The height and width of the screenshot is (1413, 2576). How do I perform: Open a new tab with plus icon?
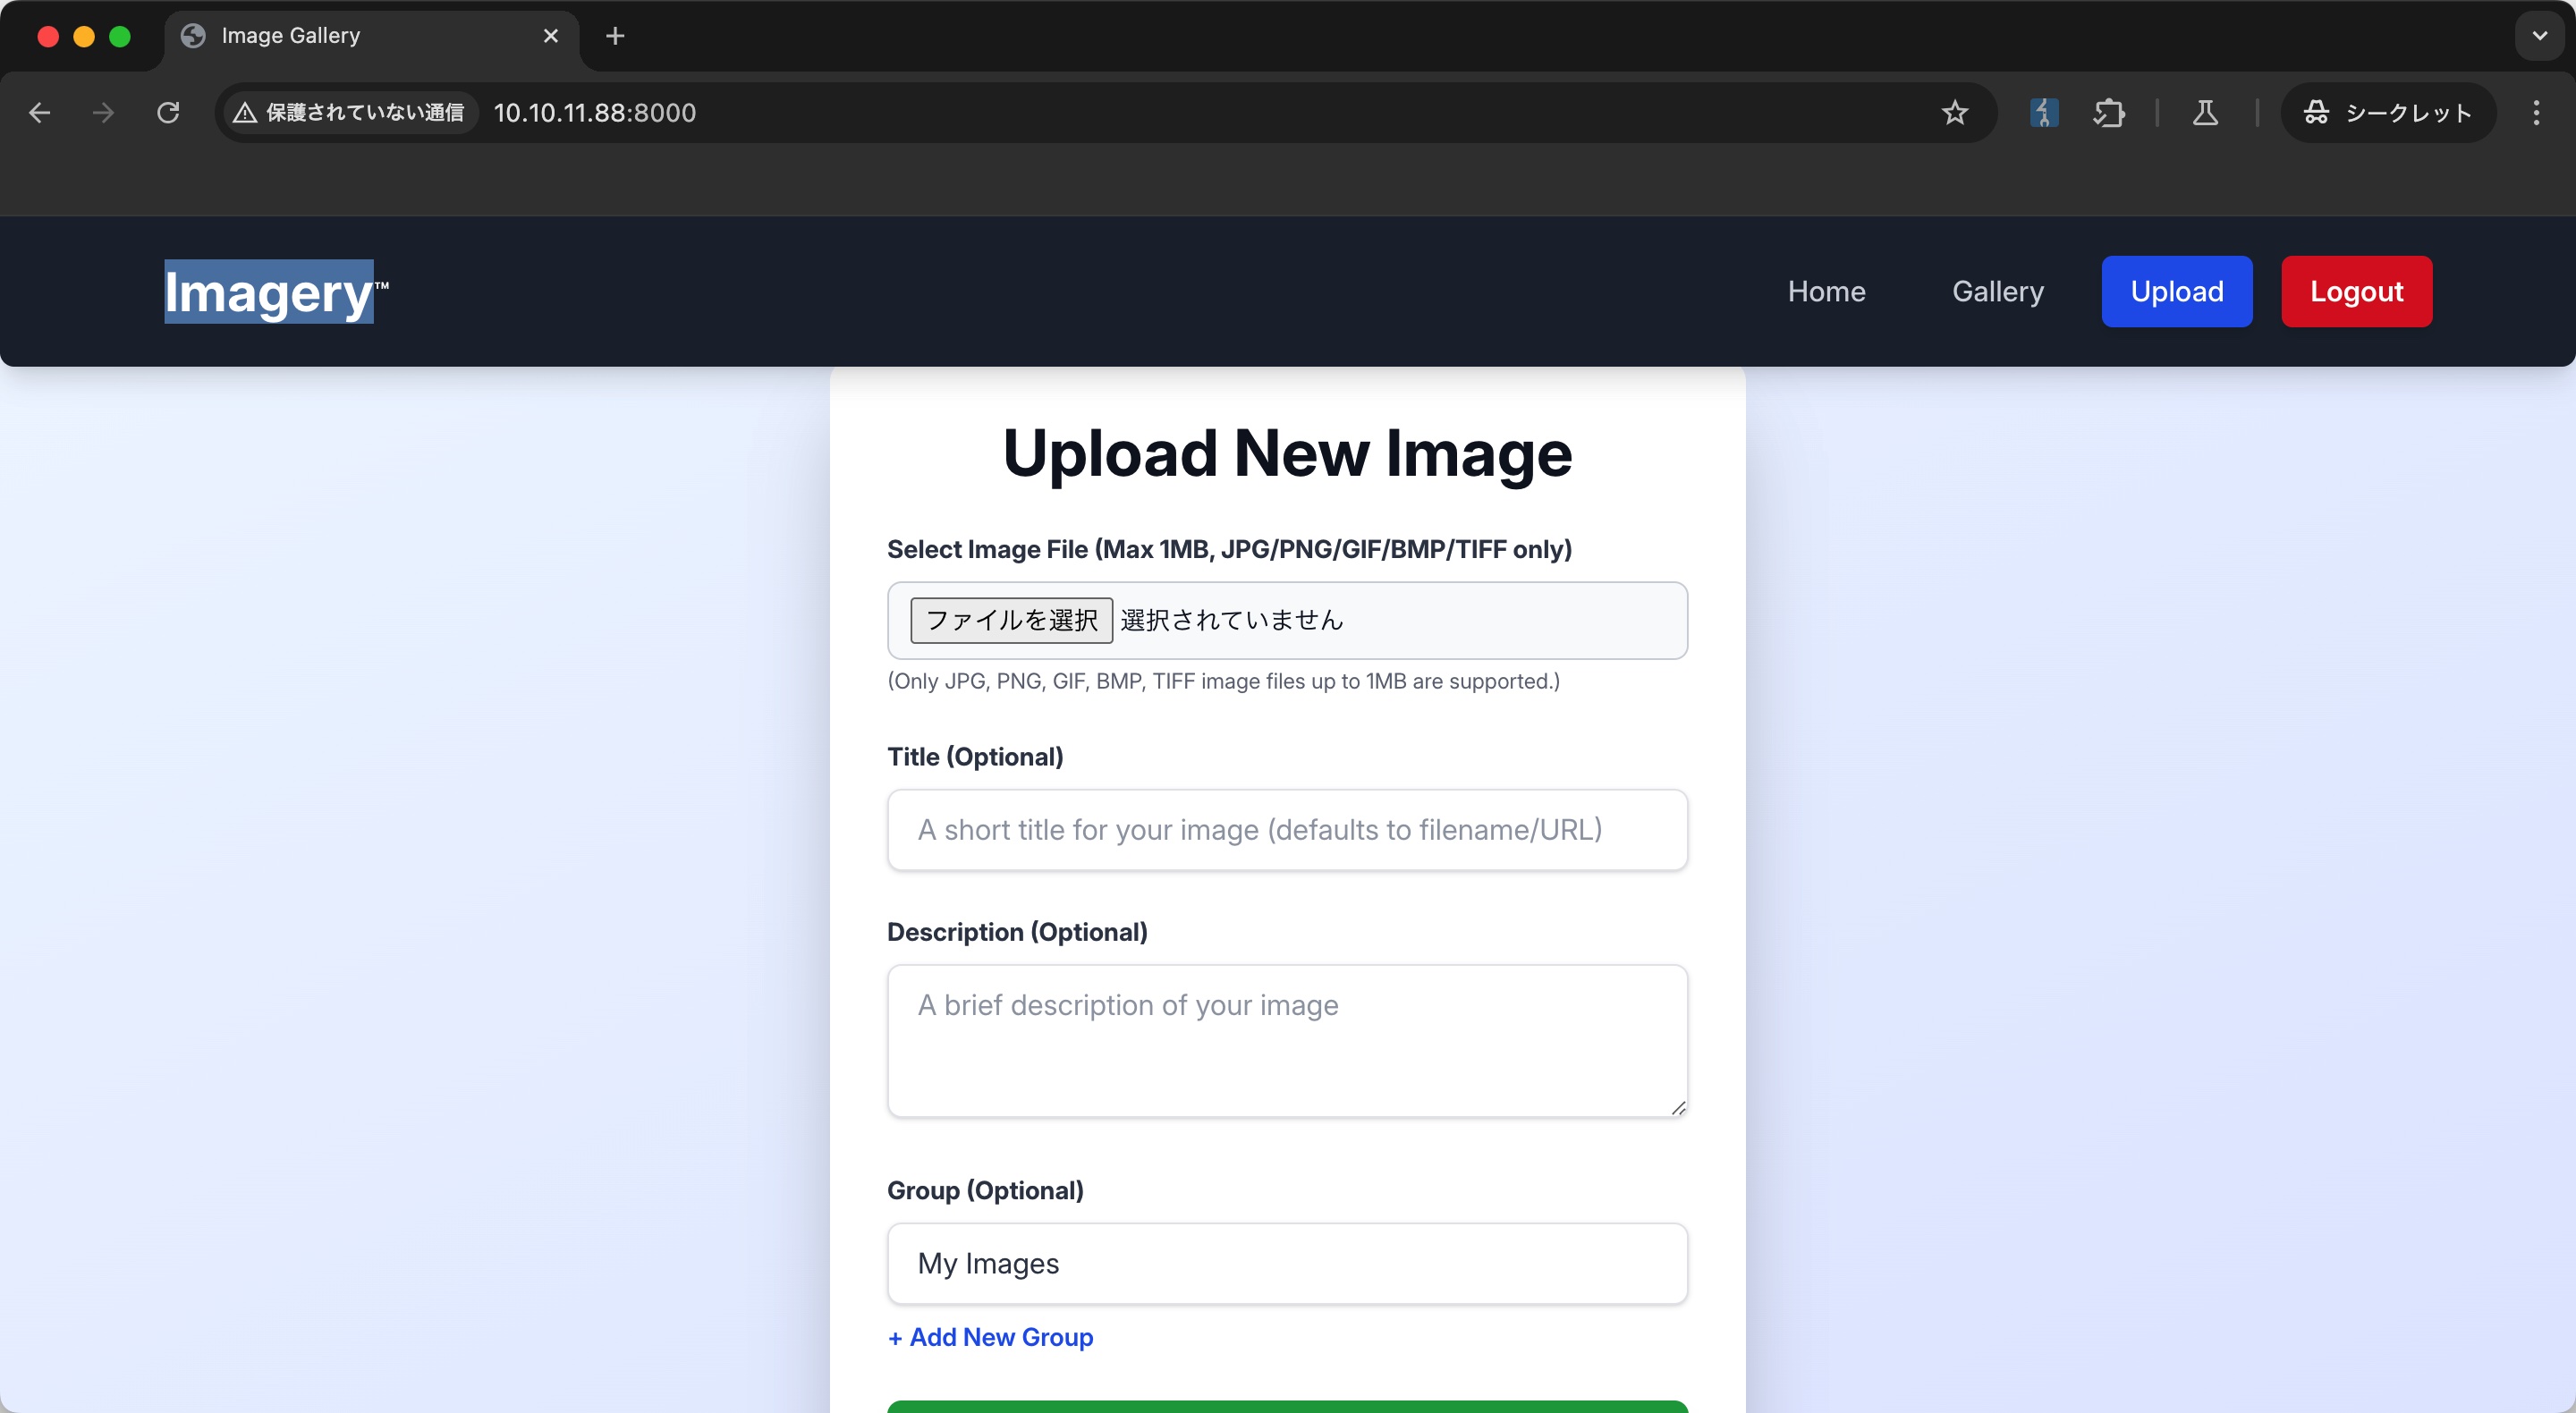pyautogui.click(x=615, y=36)
